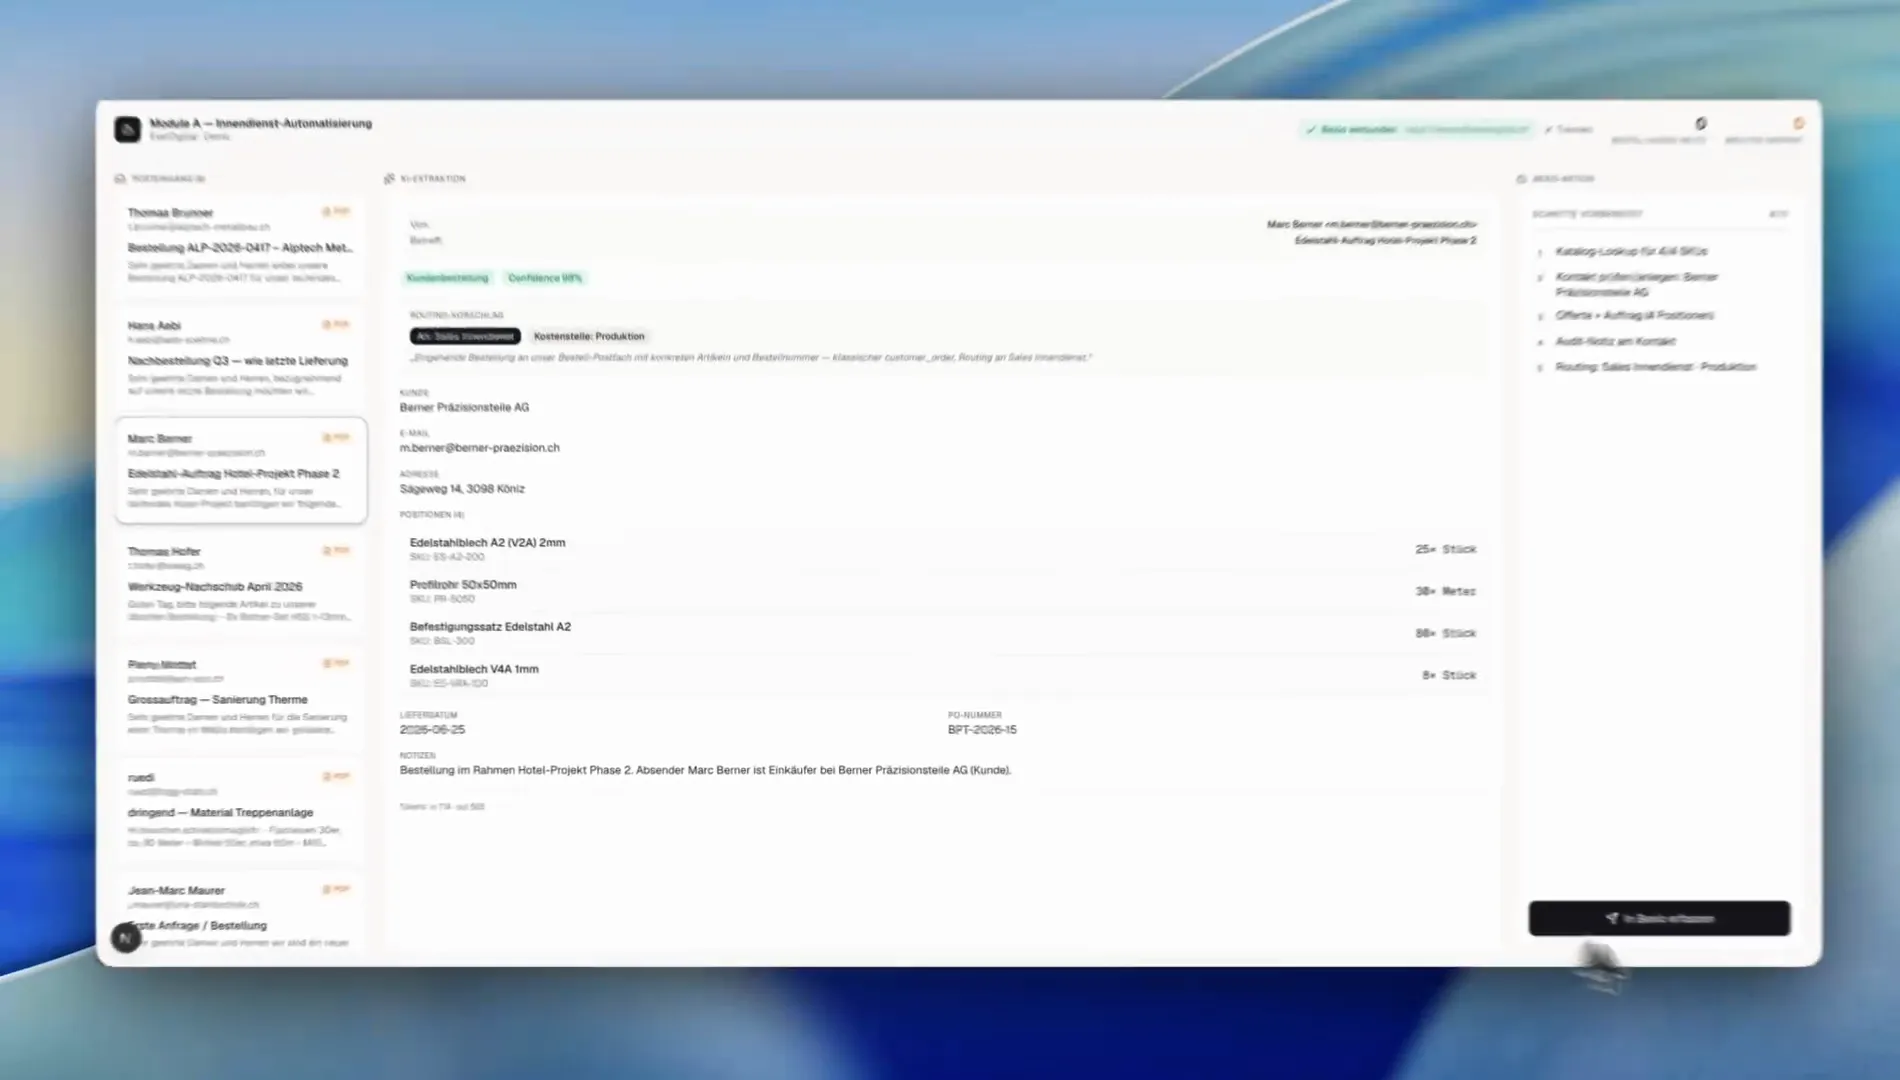Image resolution: width=1900 pixels, height=1080 pixels.
Task: Select Marc Berner's Edelstahl-Auftrag email
Action: [x=240, y=471]
